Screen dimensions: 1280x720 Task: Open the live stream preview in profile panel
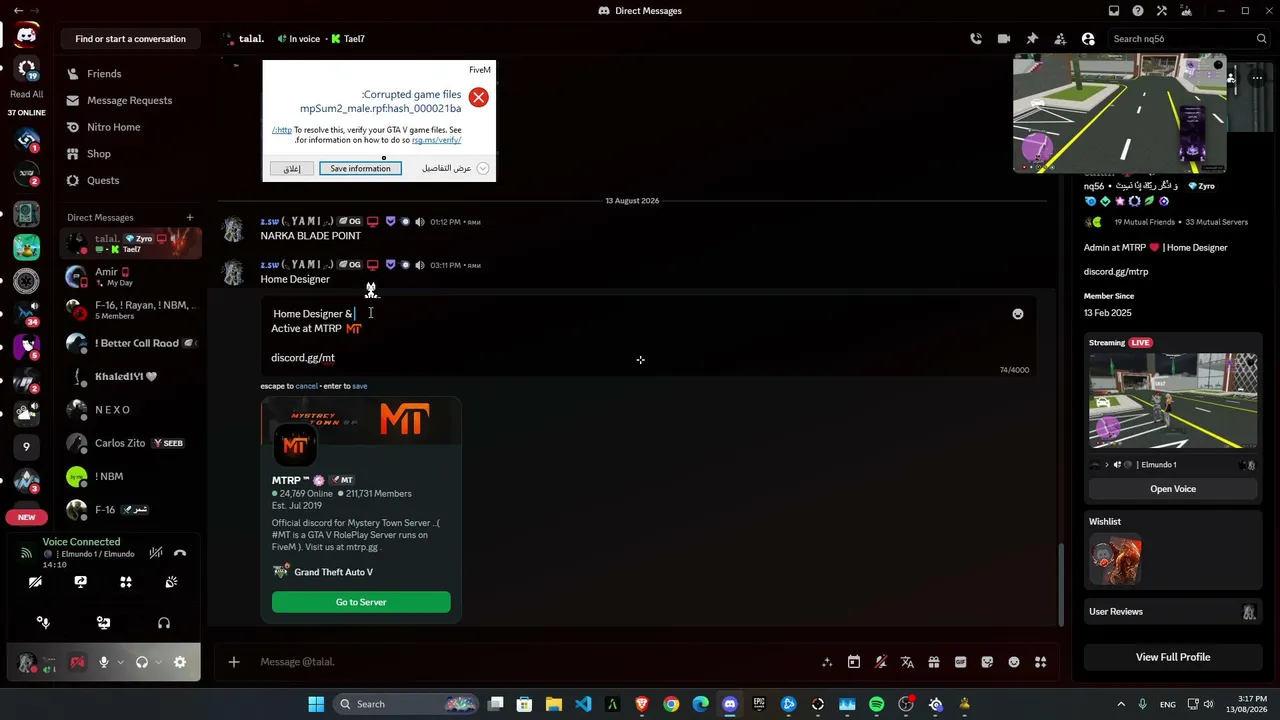coord(1173,400)
